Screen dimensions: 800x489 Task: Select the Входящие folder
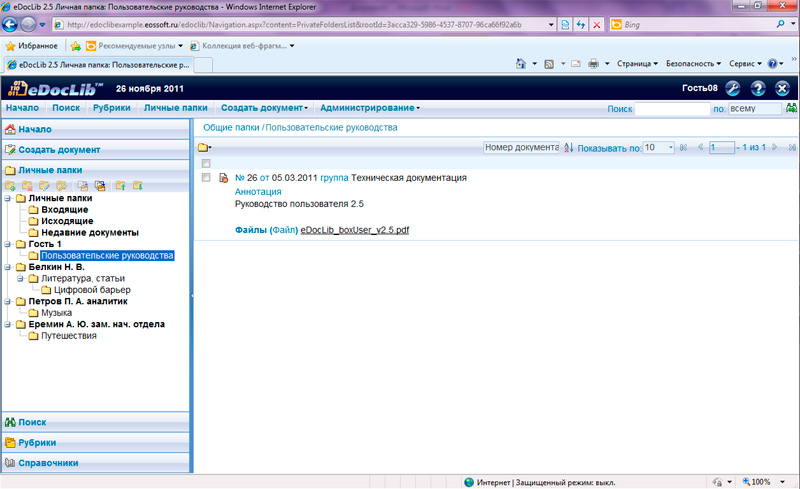[64, 210]
